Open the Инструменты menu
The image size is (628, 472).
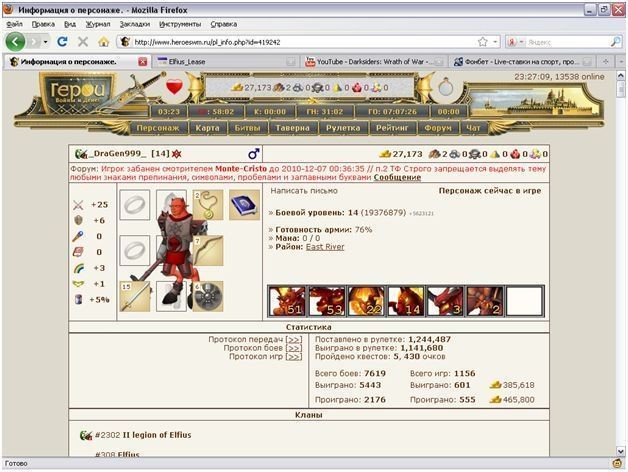(180, 24)
